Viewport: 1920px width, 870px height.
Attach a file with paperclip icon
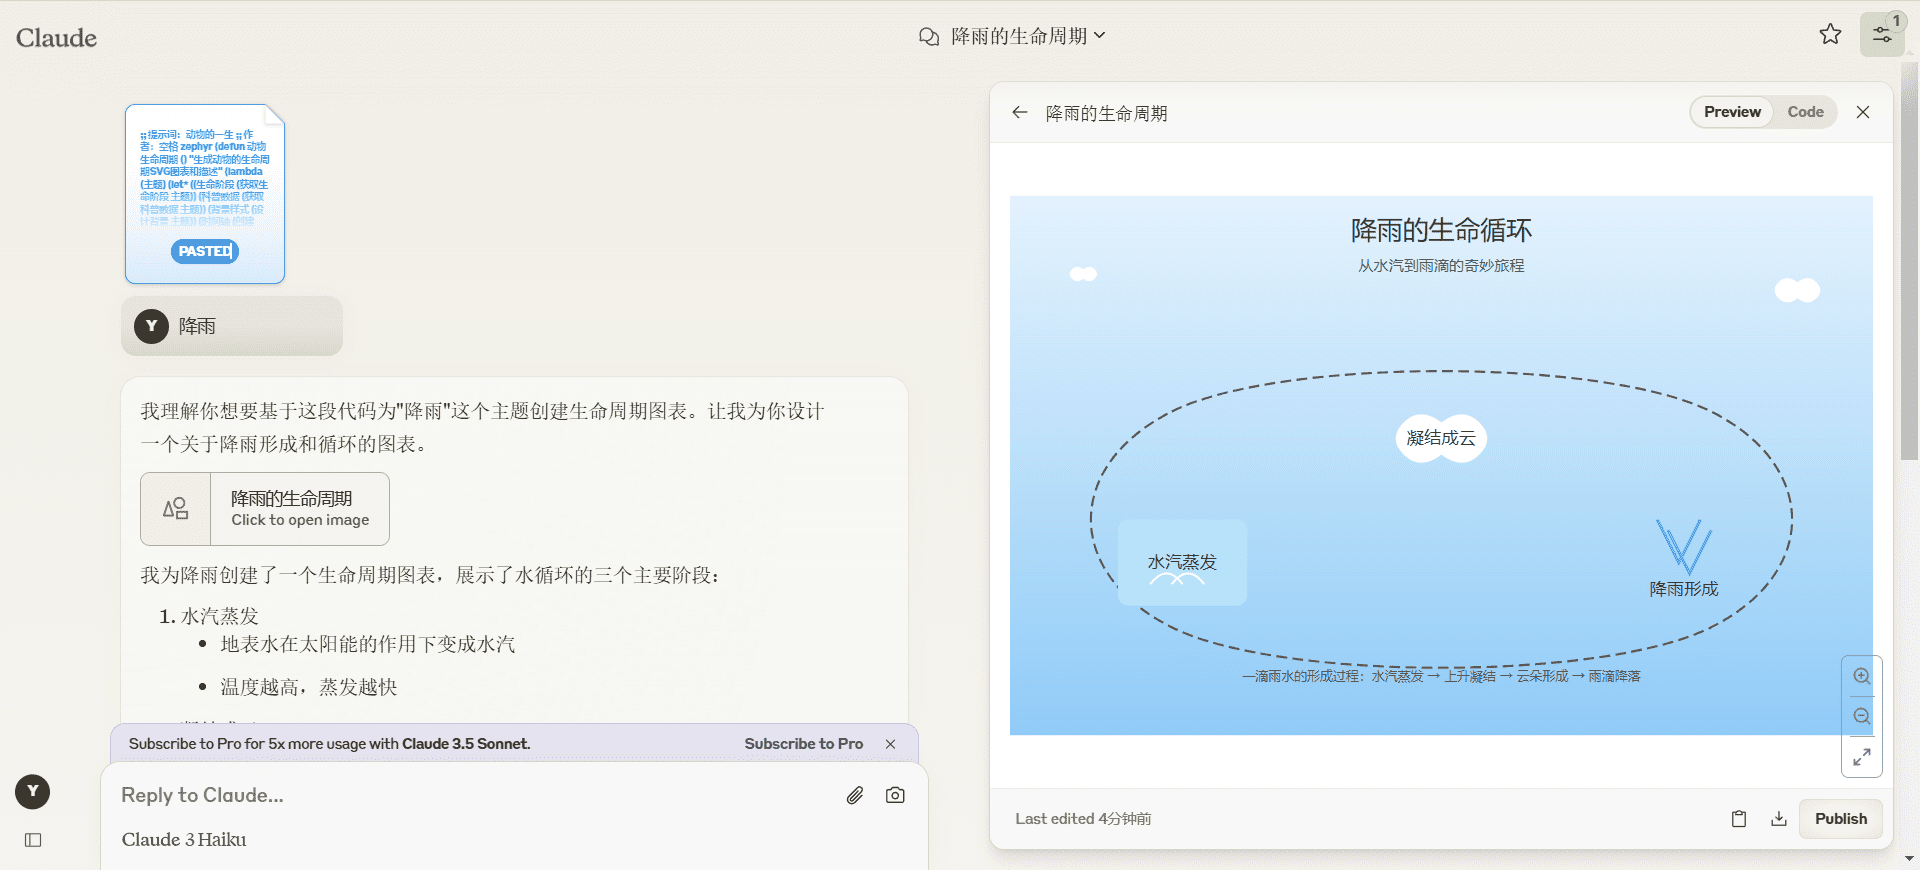(x=854, y=796)
